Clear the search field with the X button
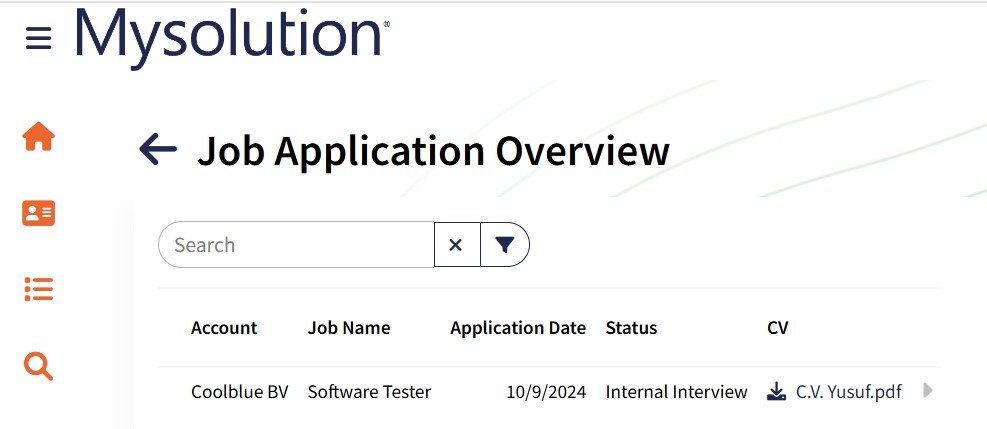 tap(456, 245)
